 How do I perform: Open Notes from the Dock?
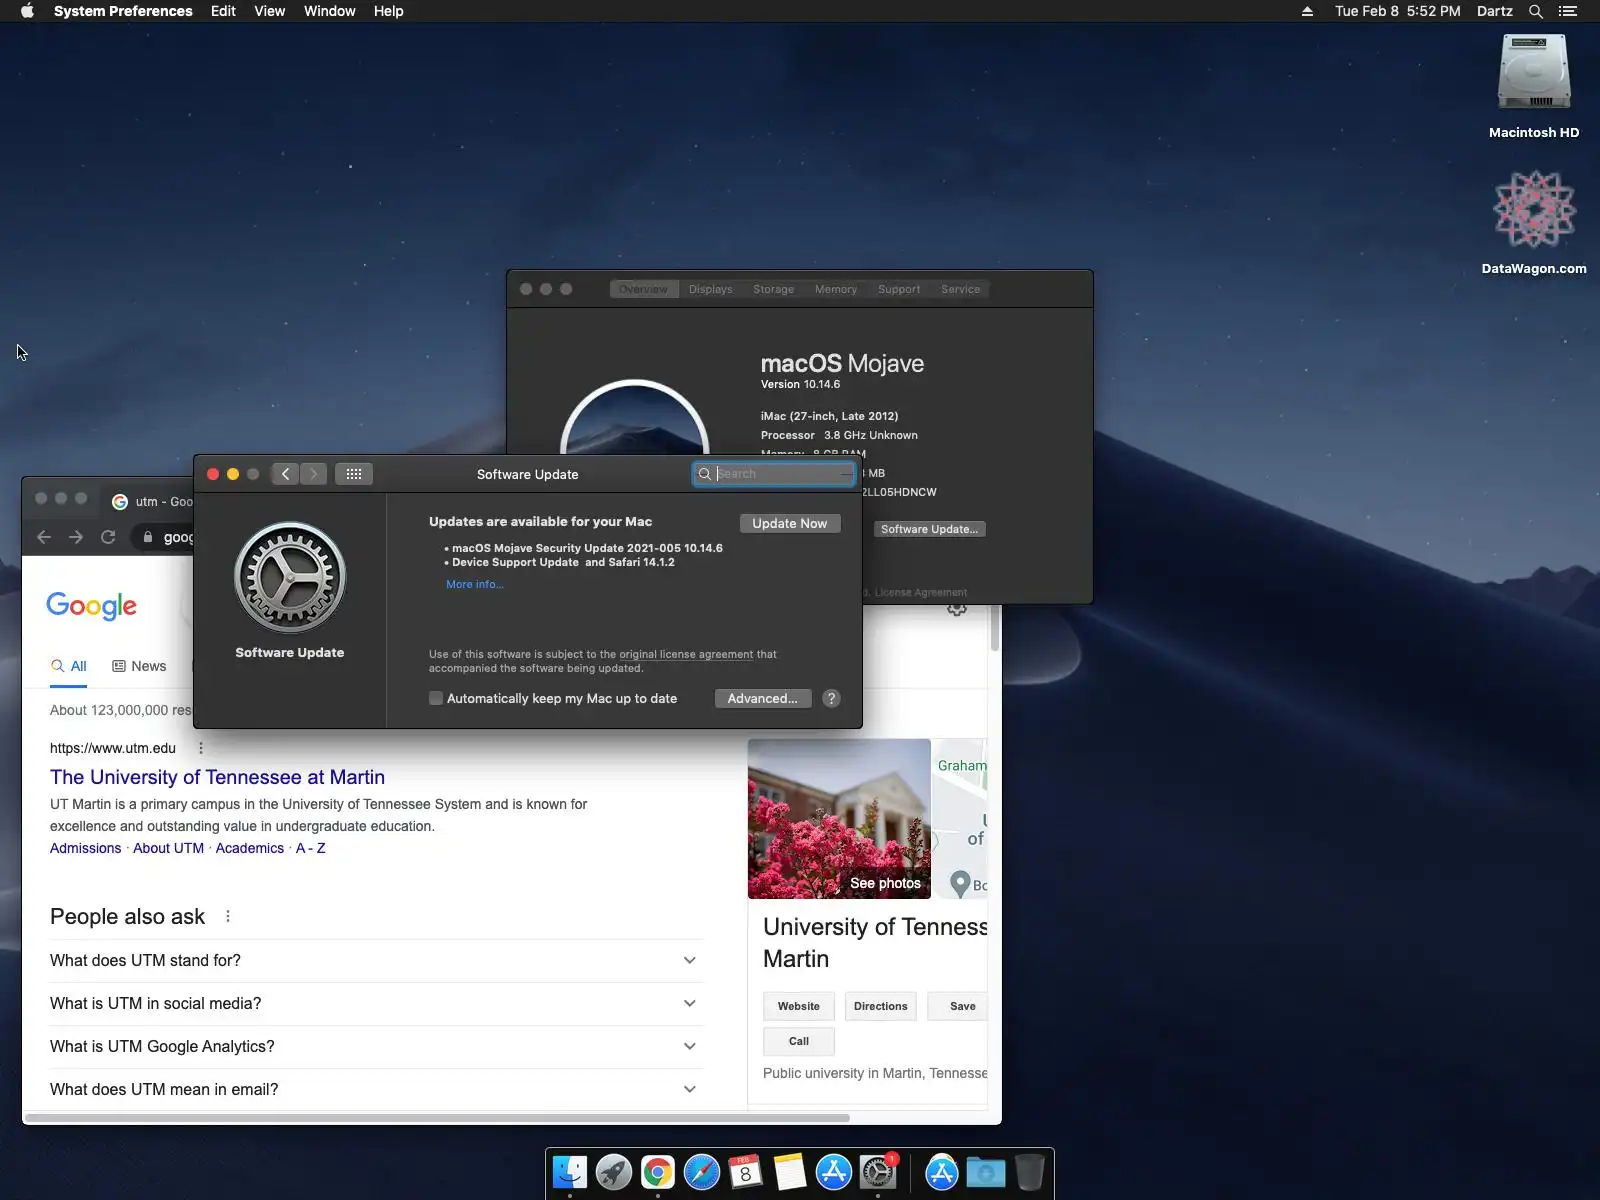(x=790, y=1172)
